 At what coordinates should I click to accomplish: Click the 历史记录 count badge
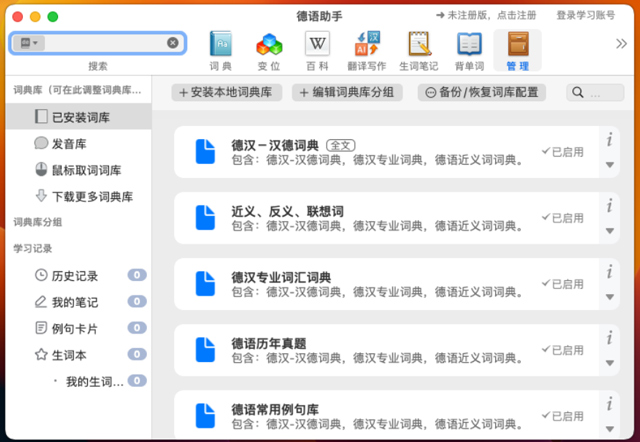137,275
